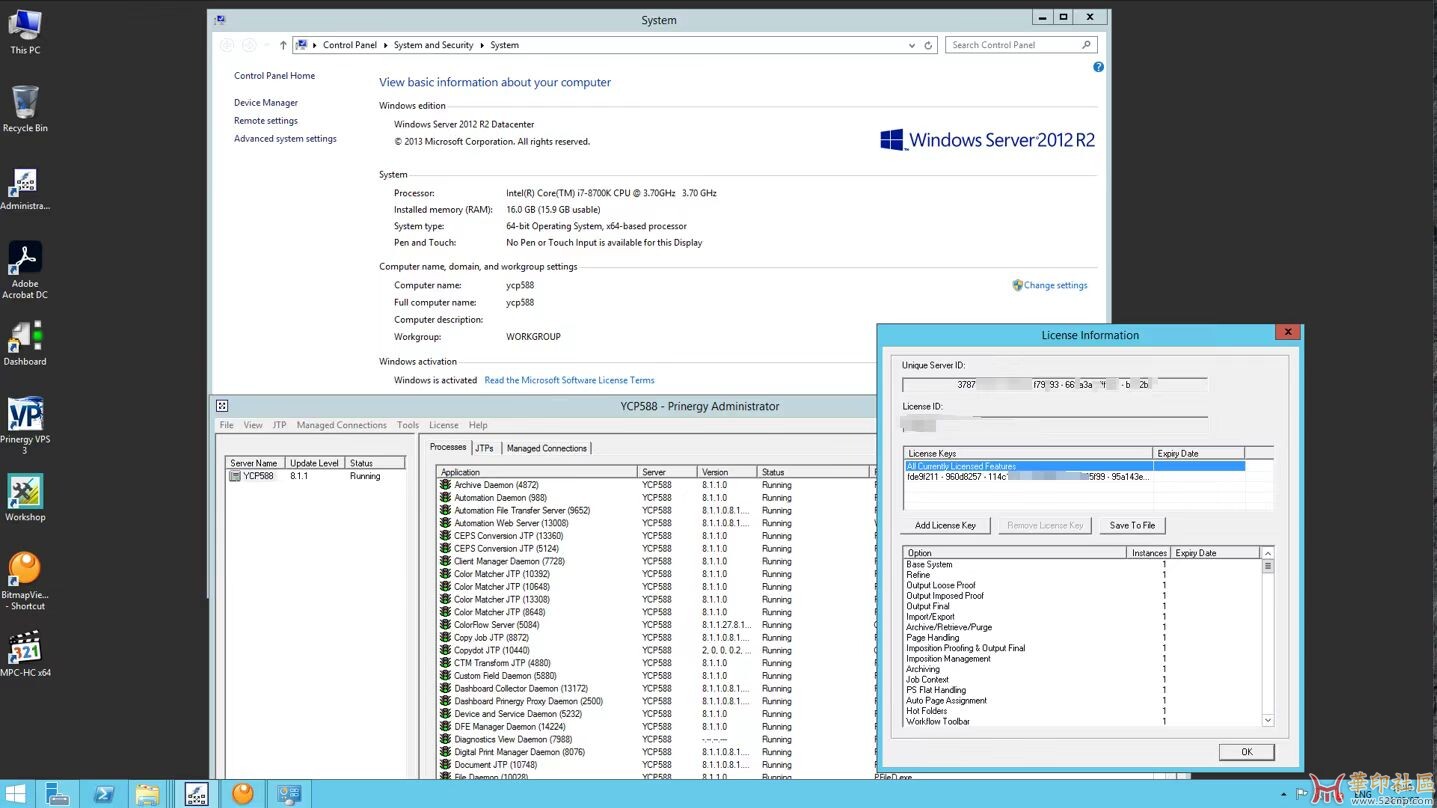Viewport: 1437px width, 808px height.
Task: Click the Archive Daemon traffic light icon
Action: click(x=445, y=484)
